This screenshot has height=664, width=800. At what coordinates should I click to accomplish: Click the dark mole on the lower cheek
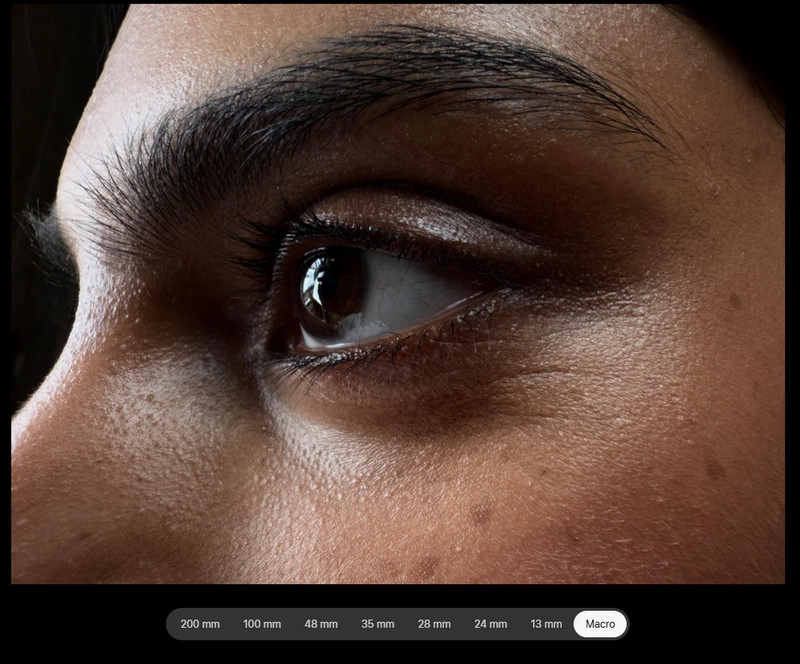point(481,514)
